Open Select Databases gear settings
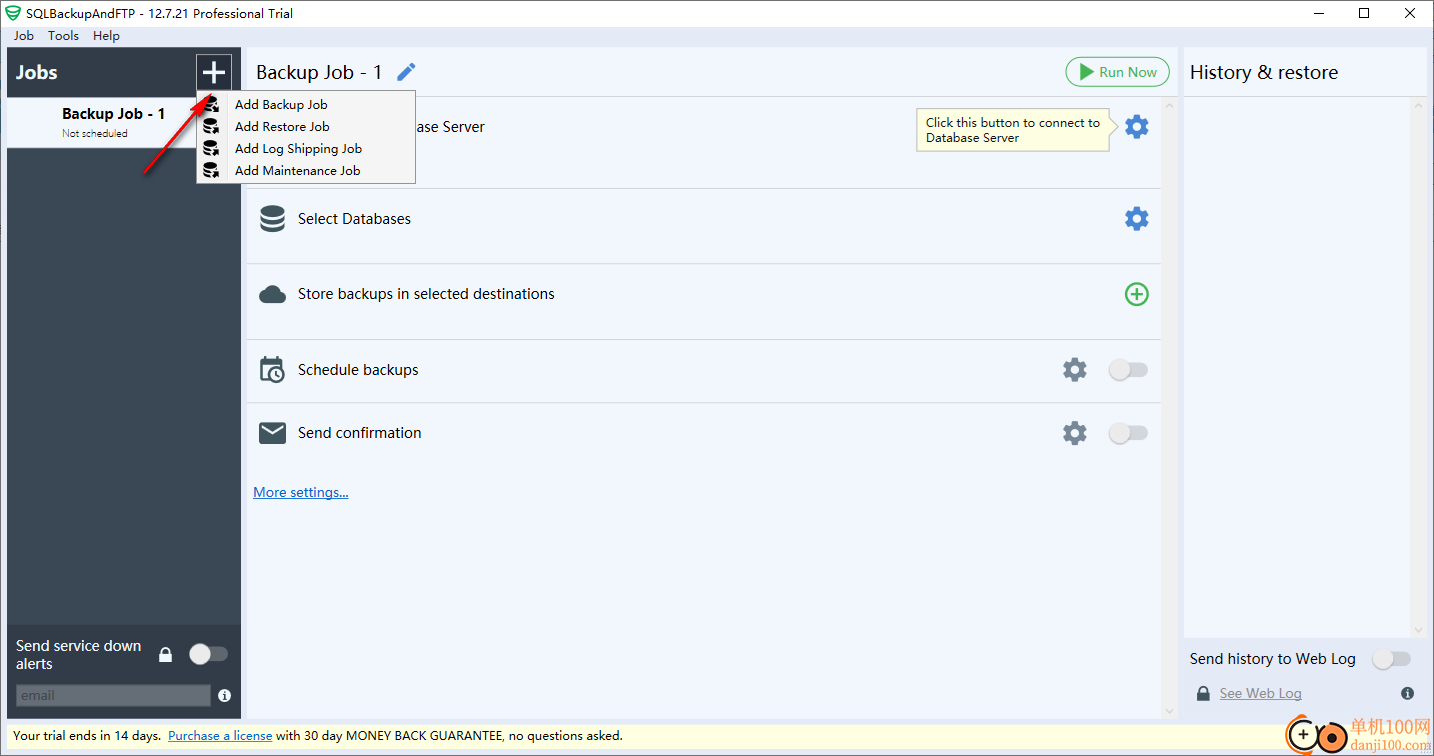This screenshot has height=756, width=1434. tap(1137, 219)
